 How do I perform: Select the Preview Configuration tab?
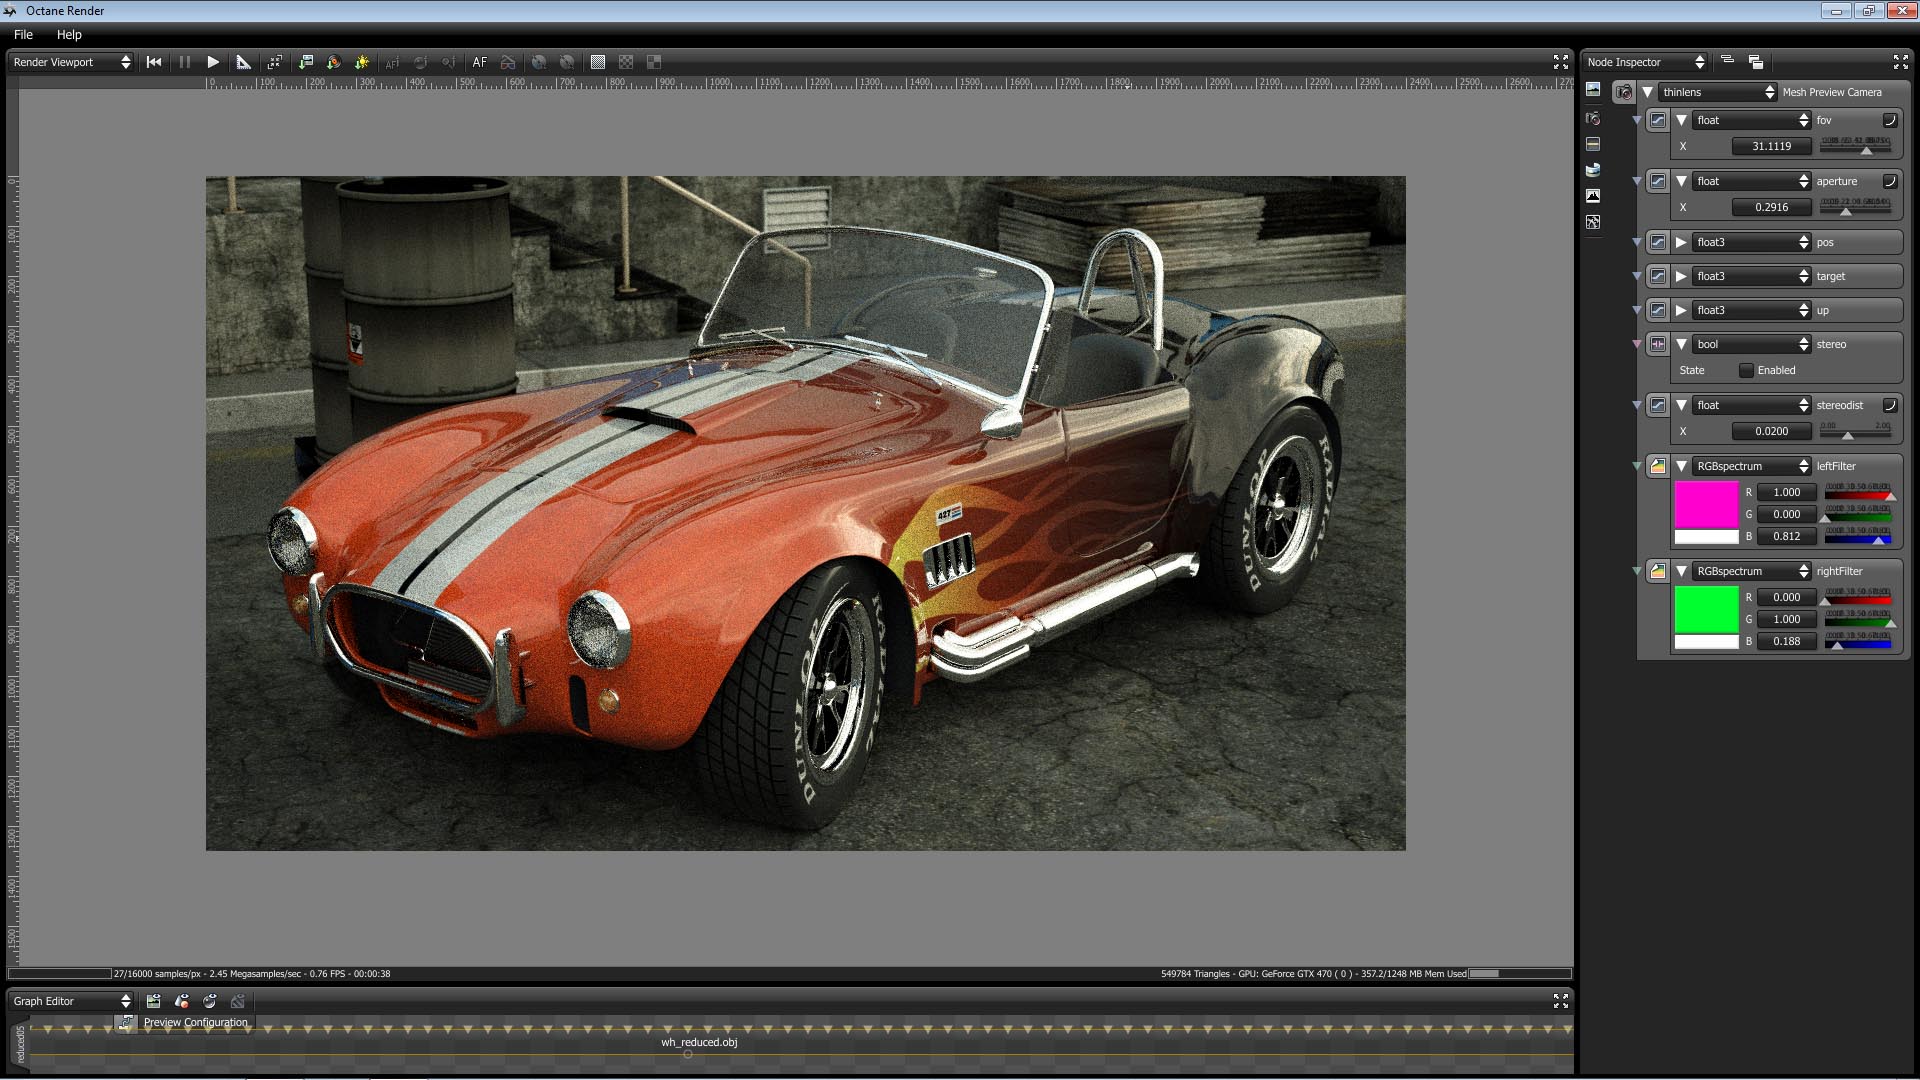coord(195,1022)
